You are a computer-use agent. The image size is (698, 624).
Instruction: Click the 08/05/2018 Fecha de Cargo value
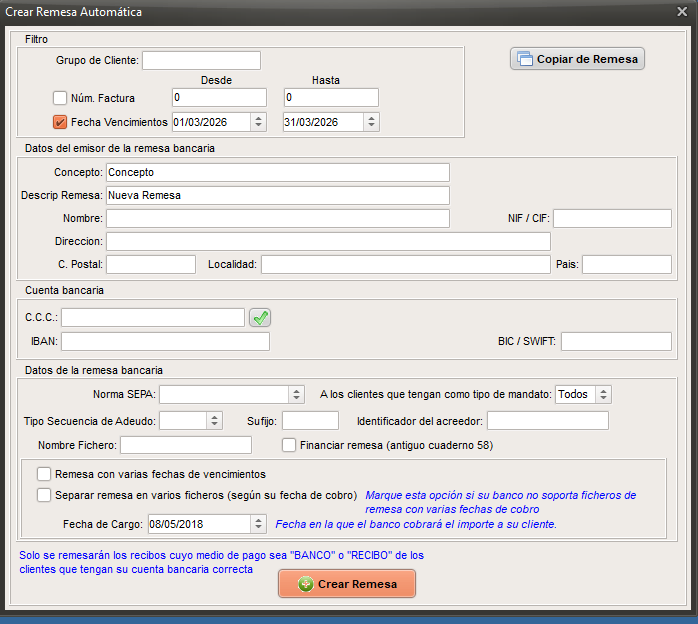point(199,524)
